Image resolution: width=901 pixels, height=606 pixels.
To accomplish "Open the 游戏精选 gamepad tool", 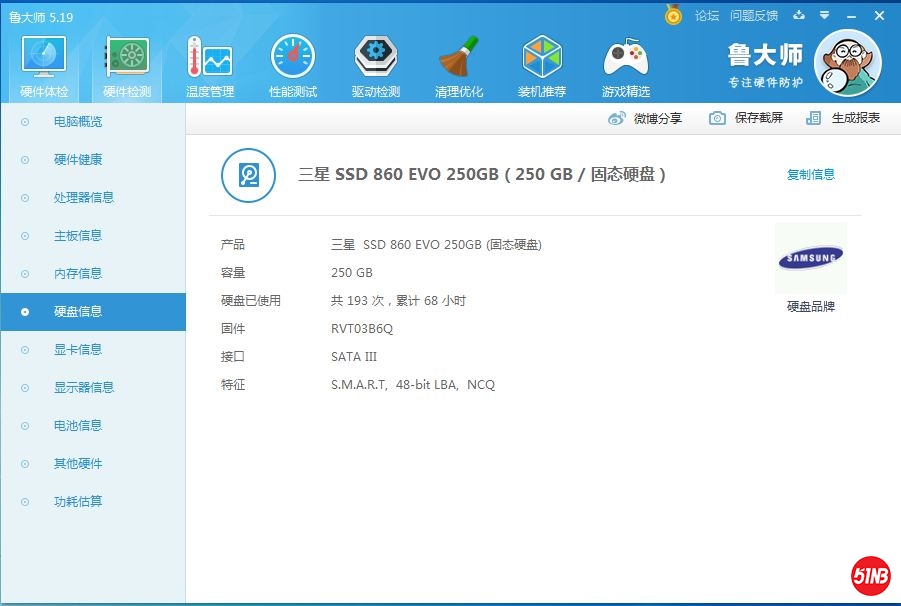I will point(626,66).
